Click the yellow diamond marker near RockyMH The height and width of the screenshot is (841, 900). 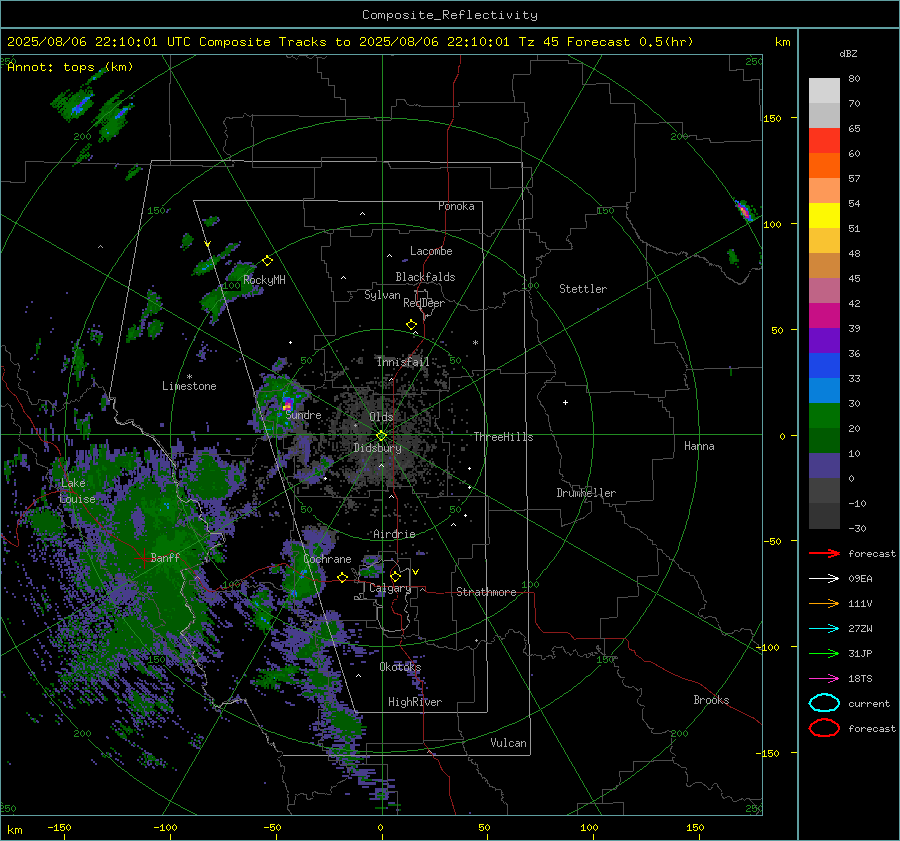click(267, 261)
